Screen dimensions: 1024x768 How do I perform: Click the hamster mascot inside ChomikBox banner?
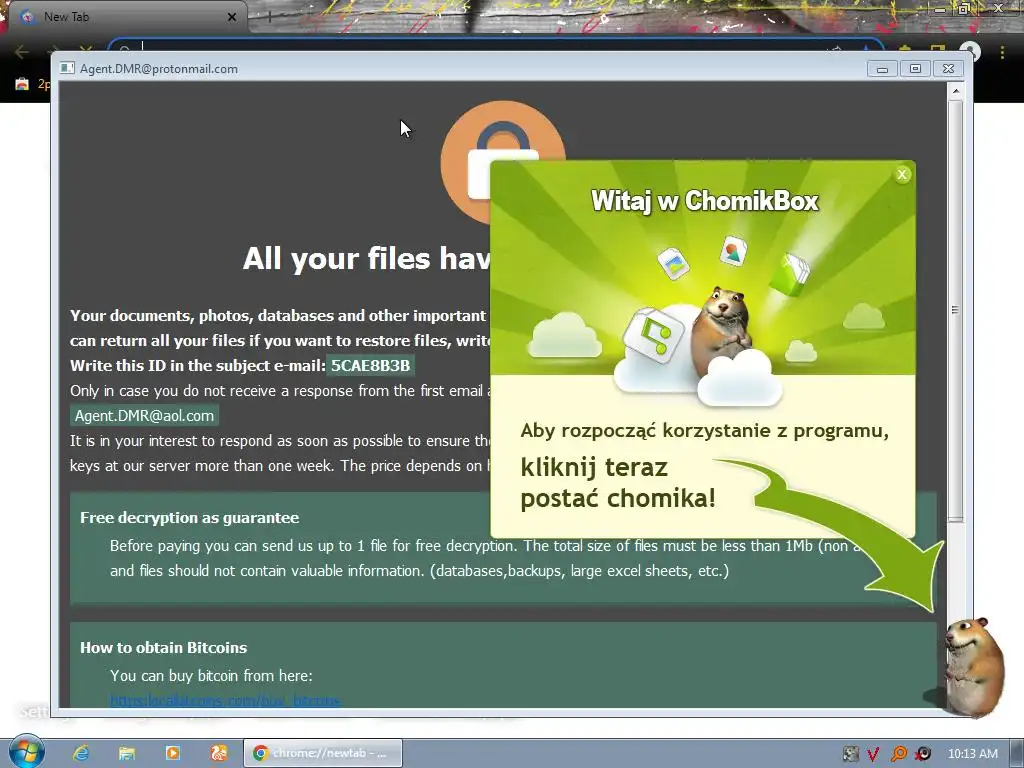coord(722,330)
